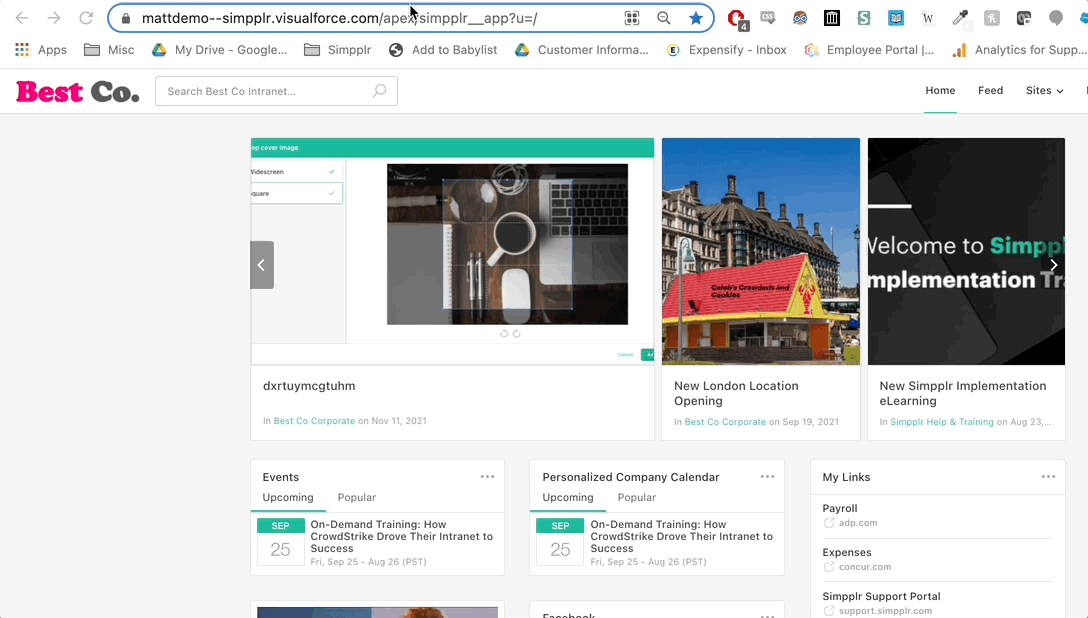Open the Expenses link
The width and height of the screenshot is (1088, 618).
(847, 553)
